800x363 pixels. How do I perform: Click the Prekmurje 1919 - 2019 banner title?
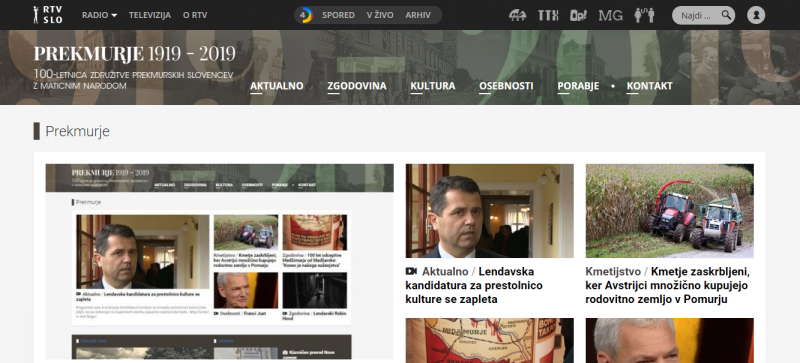[135, 54]
